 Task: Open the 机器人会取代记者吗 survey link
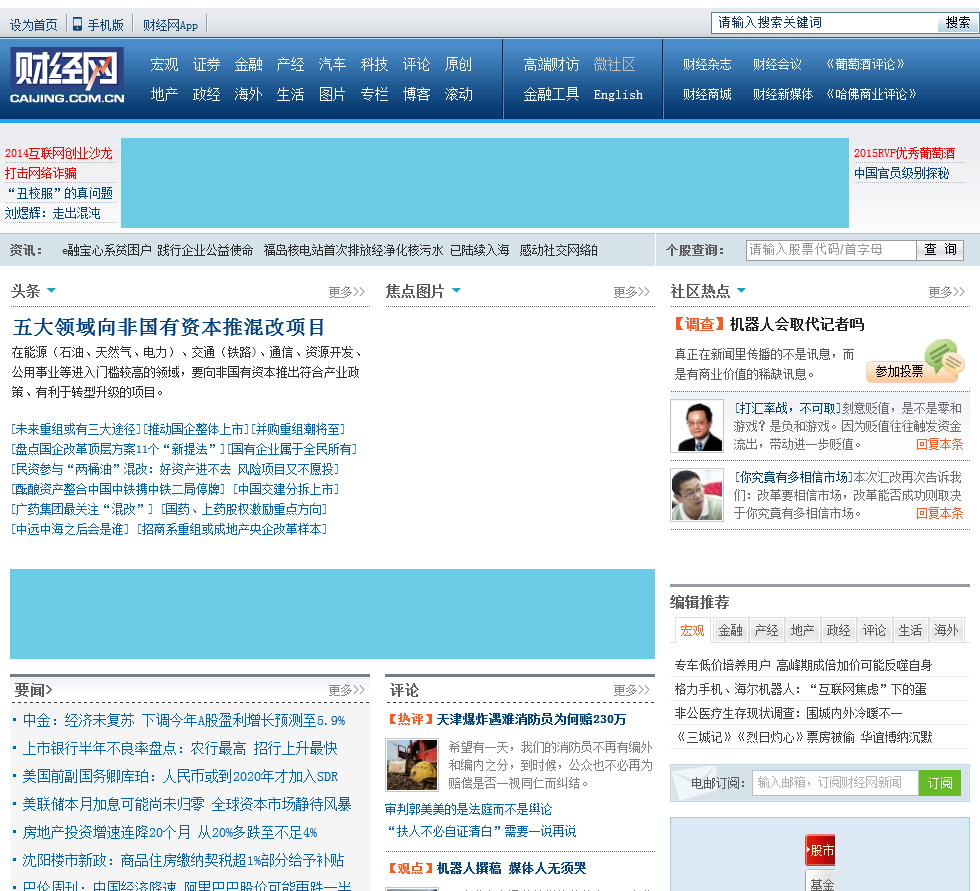[x=797, y=324]
